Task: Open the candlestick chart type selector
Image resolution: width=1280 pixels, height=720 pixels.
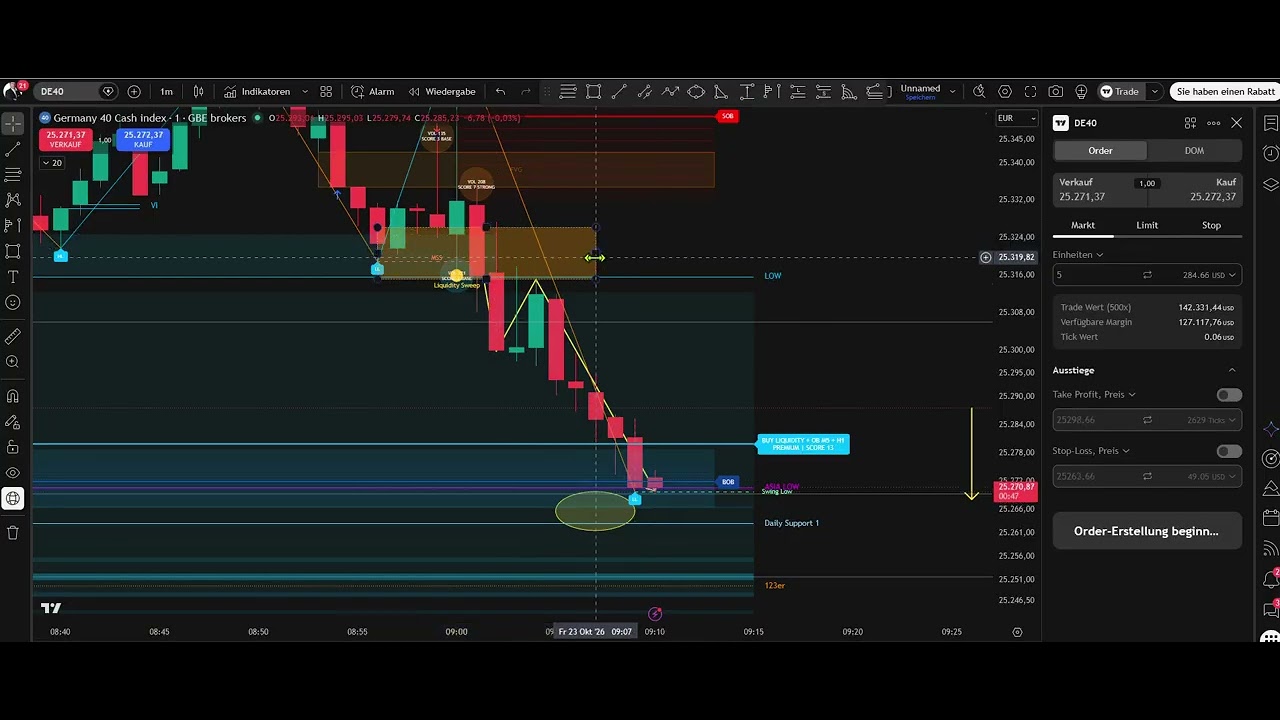Action: point(198,91)
